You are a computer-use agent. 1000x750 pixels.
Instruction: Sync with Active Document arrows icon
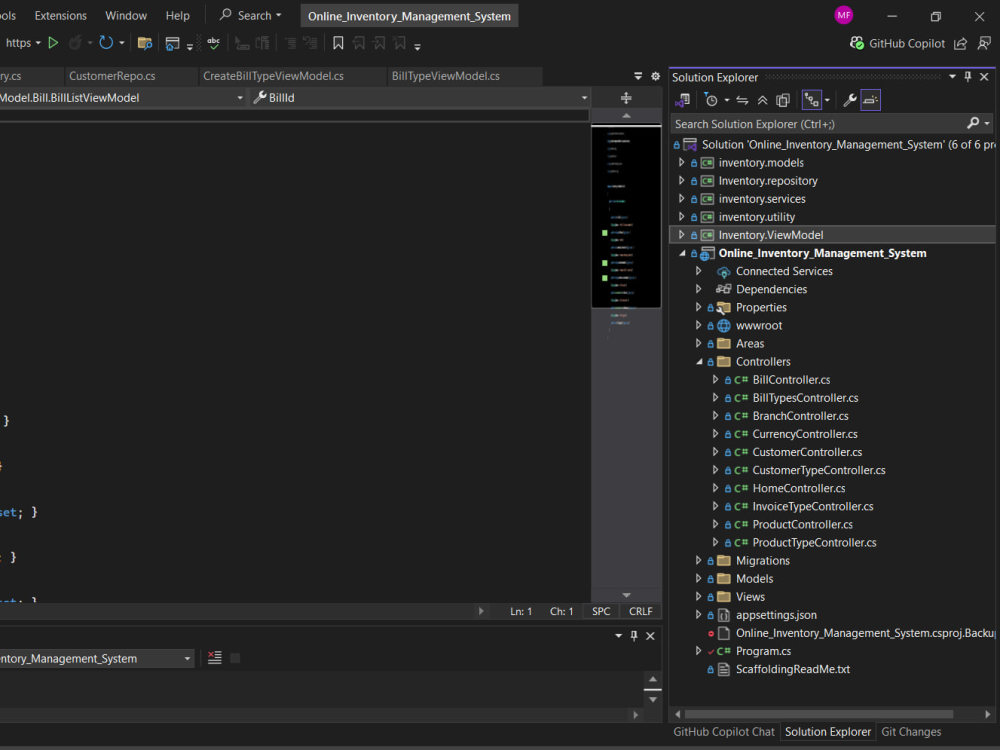pos(742,100)
